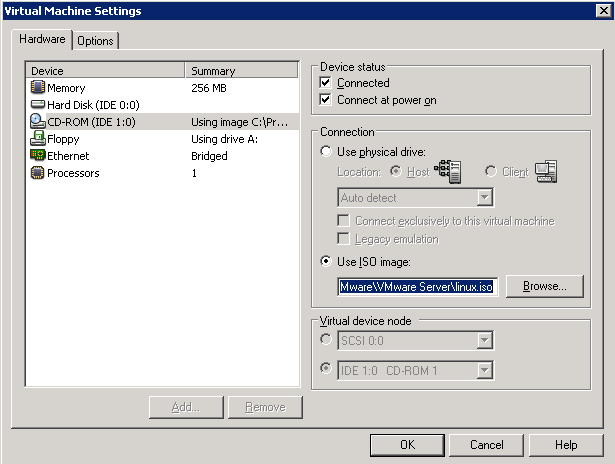Viewport: 615px width, 464px height.
Task: Click the ISO image path text field
Action: pos(418,287)
